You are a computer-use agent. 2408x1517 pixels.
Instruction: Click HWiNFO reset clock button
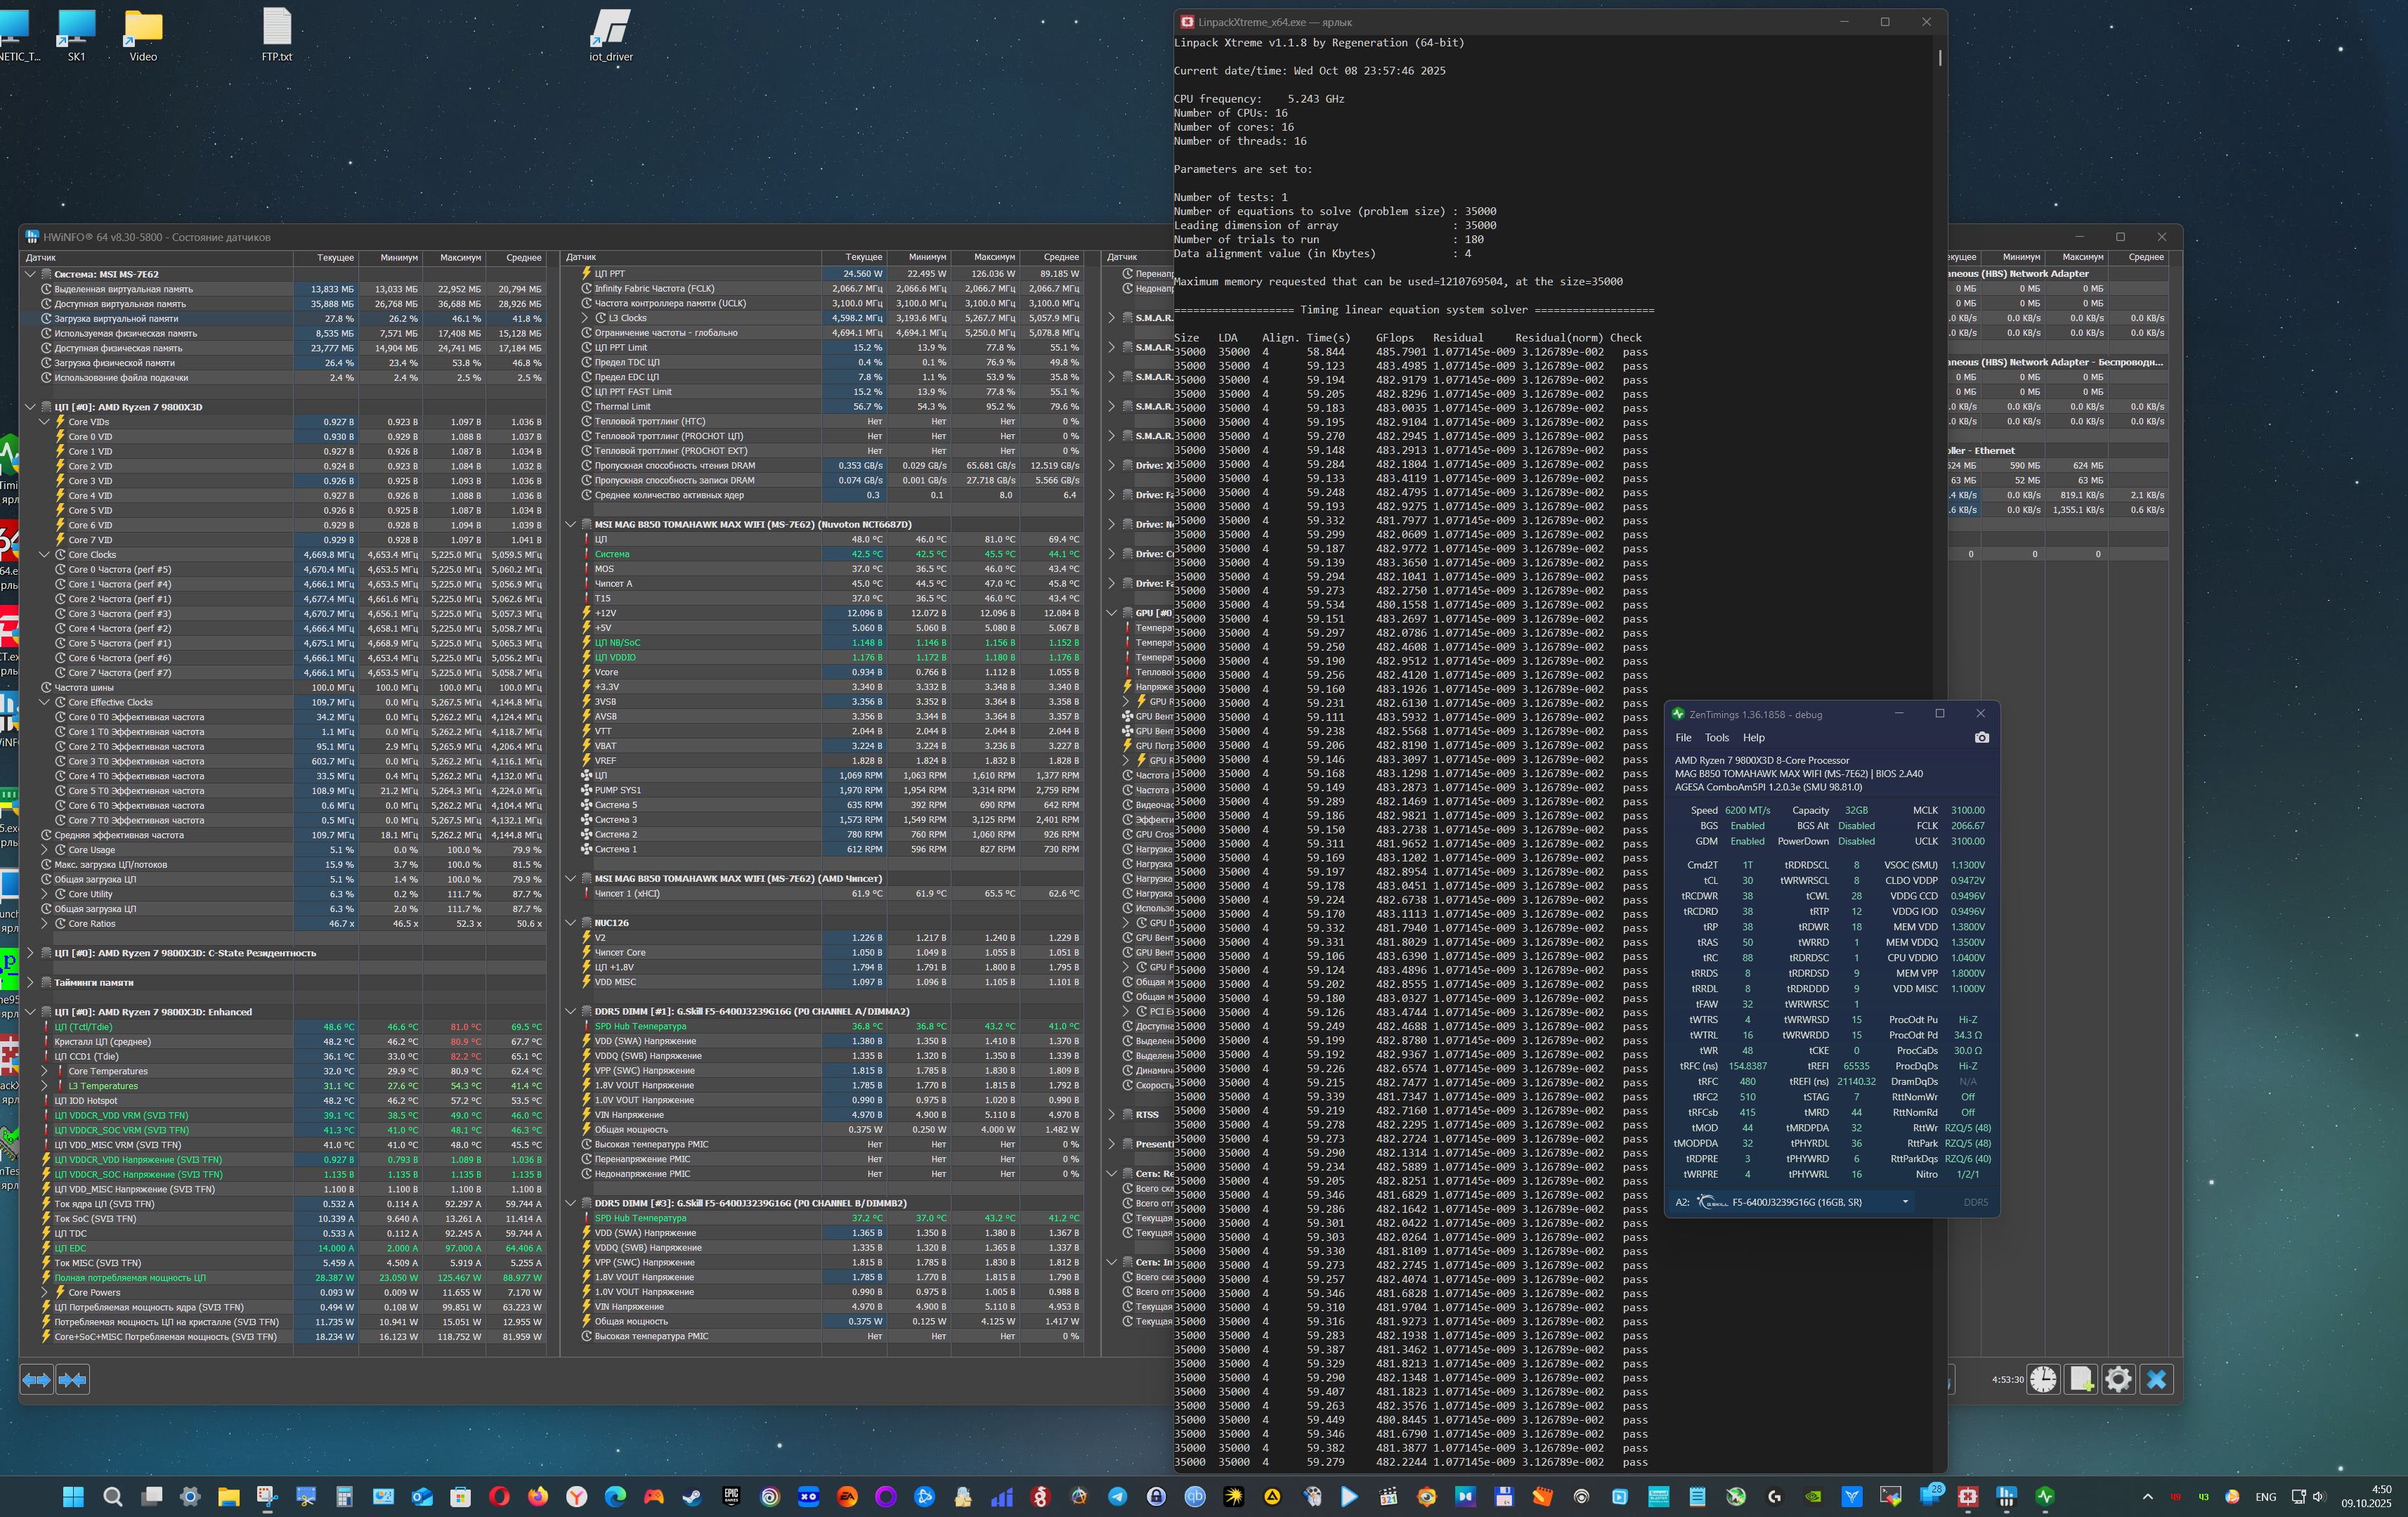tap(2043, 1380)
